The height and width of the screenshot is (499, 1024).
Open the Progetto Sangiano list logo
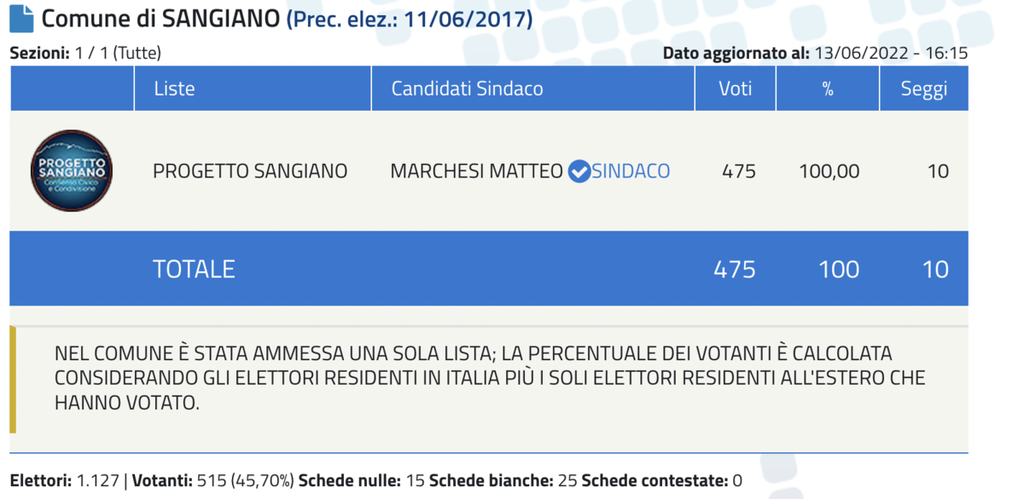click(x=72, y=170)
